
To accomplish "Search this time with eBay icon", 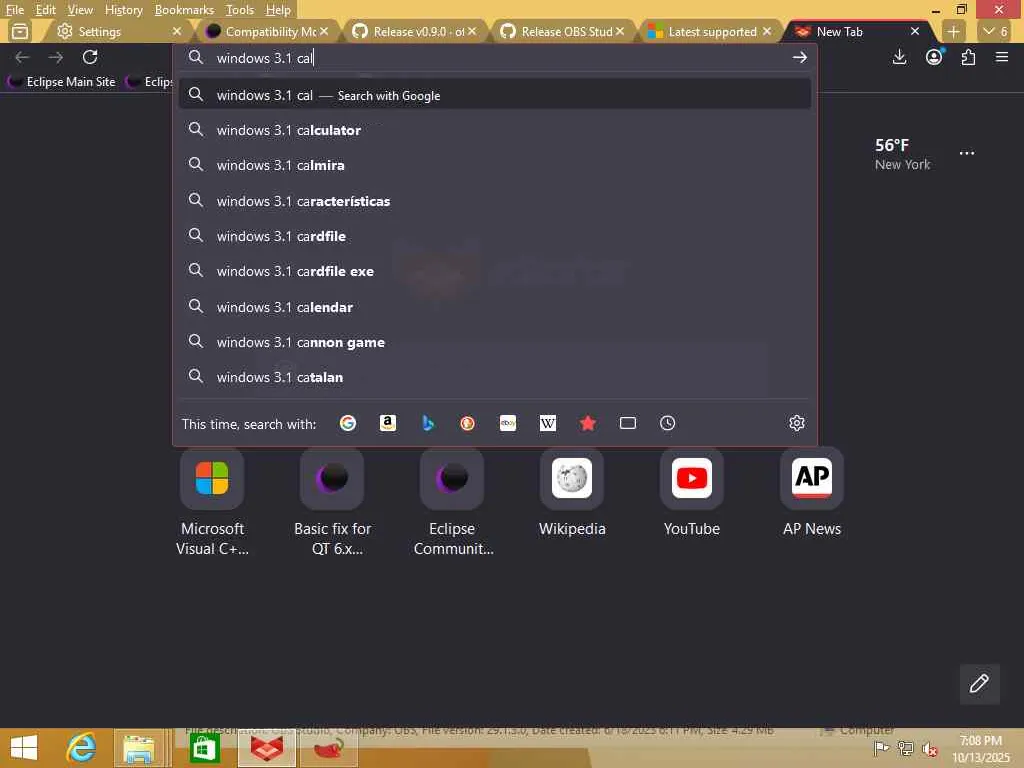I will click(x=508, y=423).
